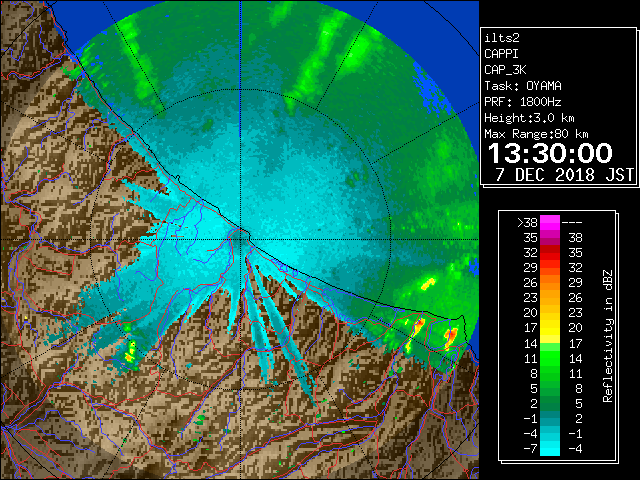This screenshot has width=640, height=480.
Task: Select the 'Task: OYAMA' line
Action: coord(523,86)
